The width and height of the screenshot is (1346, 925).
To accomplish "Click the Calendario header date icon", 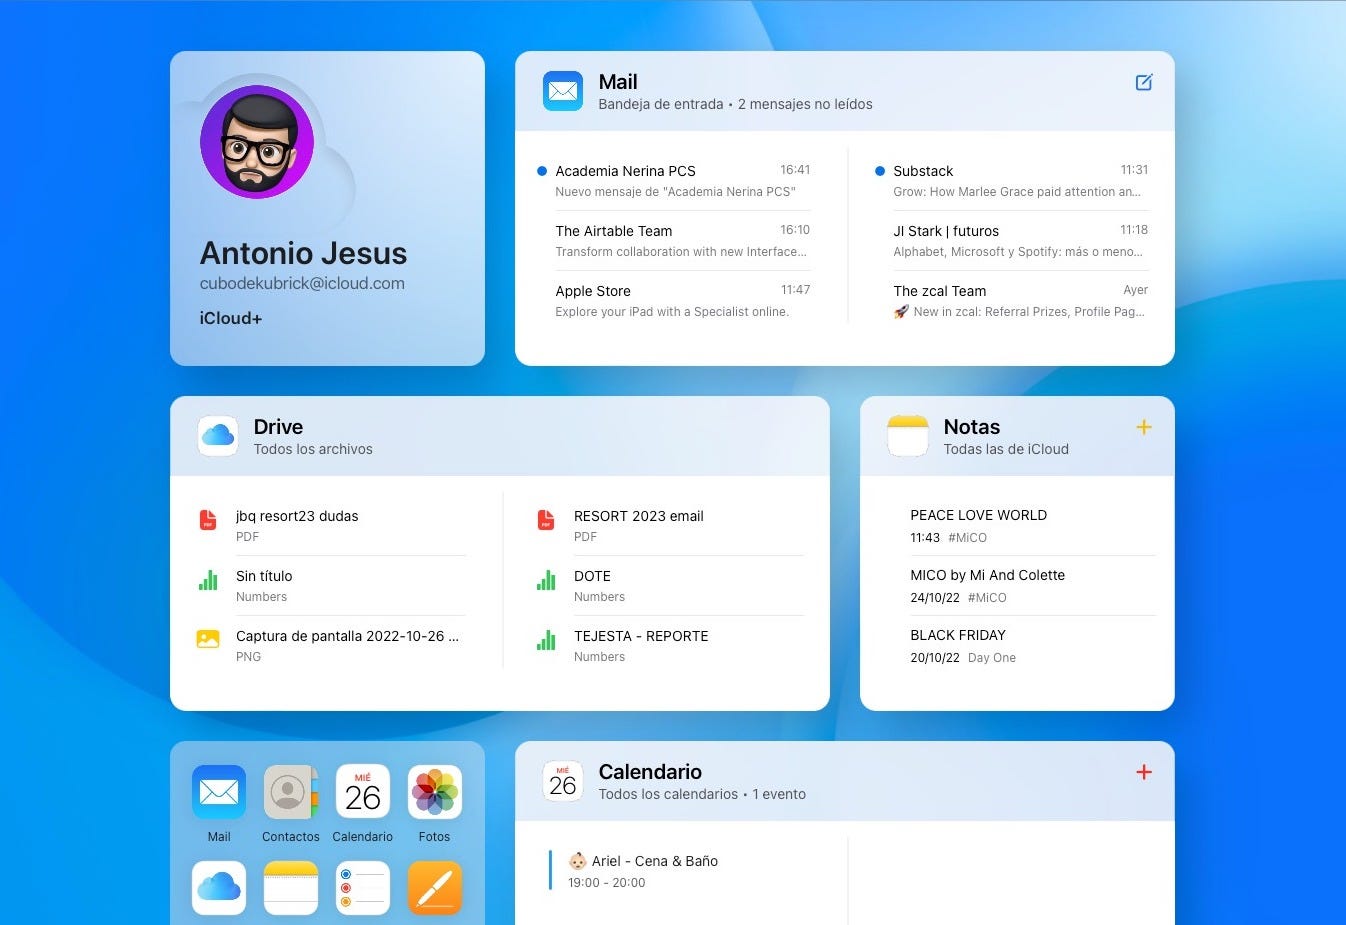I will click(563, 781).
